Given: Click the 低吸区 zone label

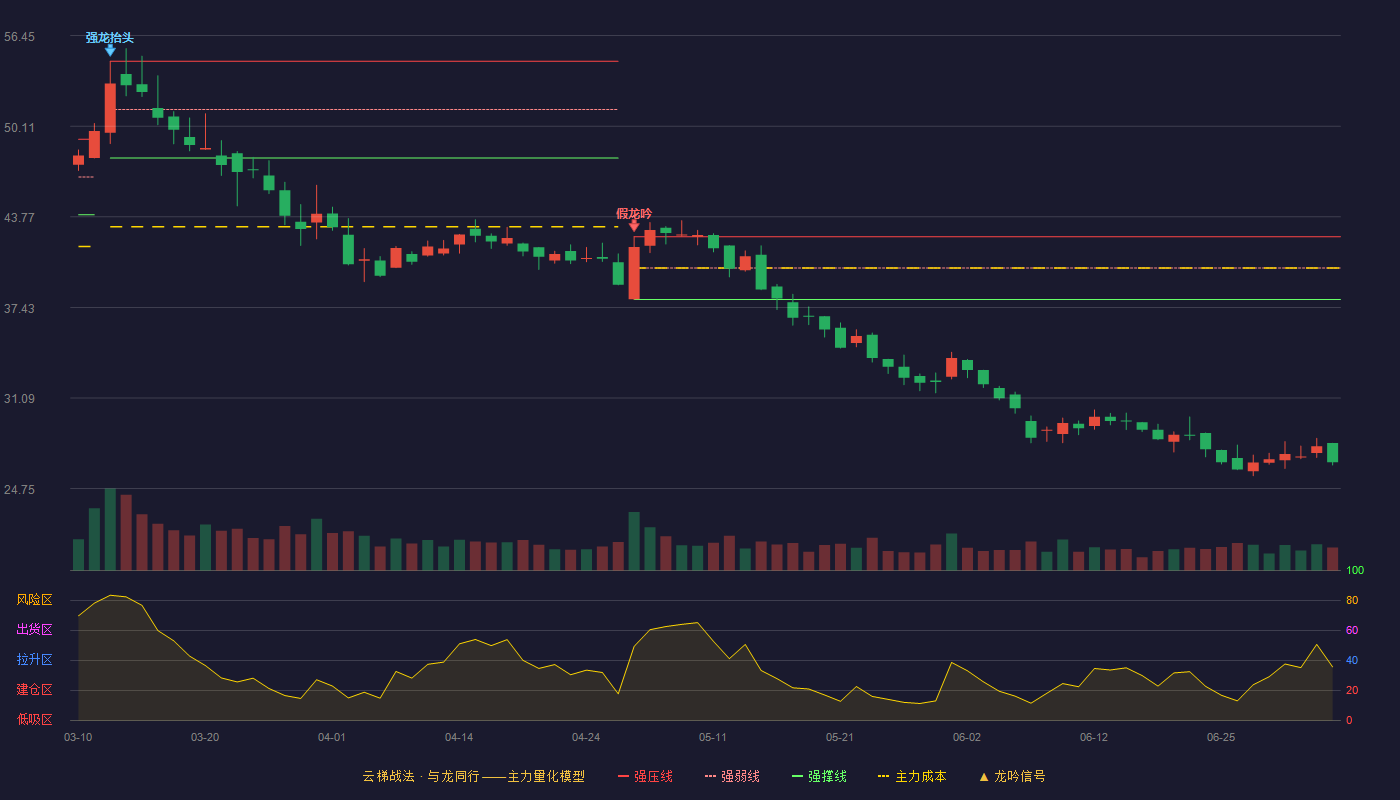Looking at the screenshot, I should (x=34, y=720).
